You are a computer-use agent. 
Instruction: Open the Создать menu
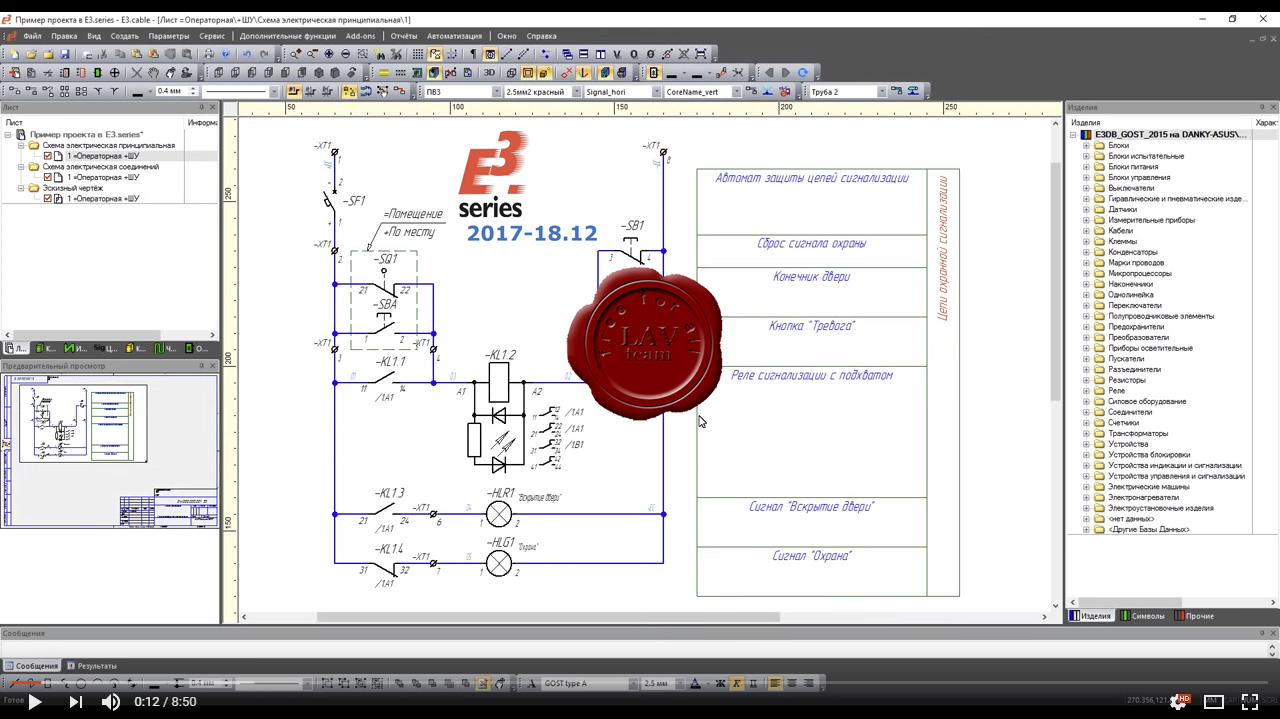[x=124, y=36]
